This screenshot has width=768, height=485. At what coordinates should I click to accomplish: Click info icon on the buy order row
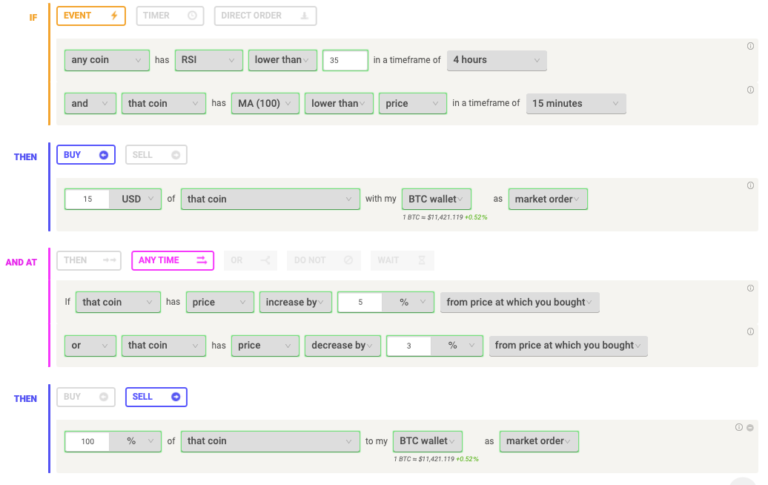750,185
